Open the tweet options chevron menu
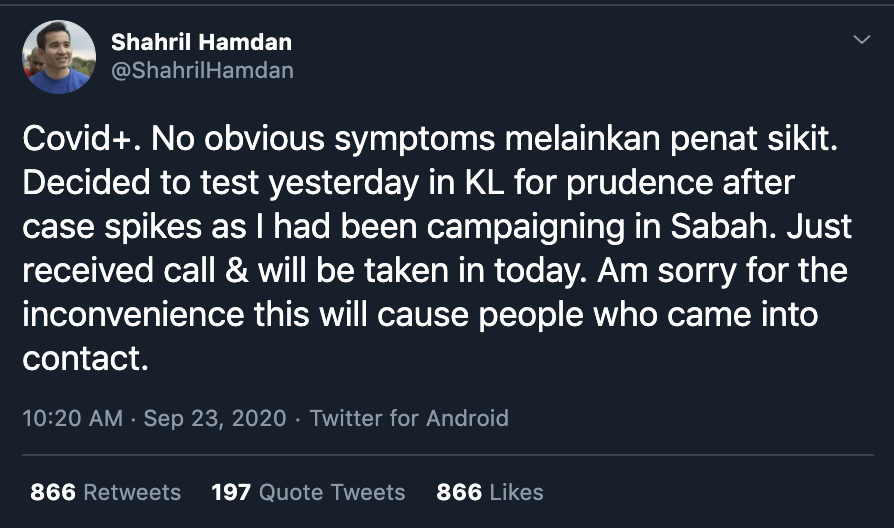Screen dimensions: 894x528 [860, 40]
